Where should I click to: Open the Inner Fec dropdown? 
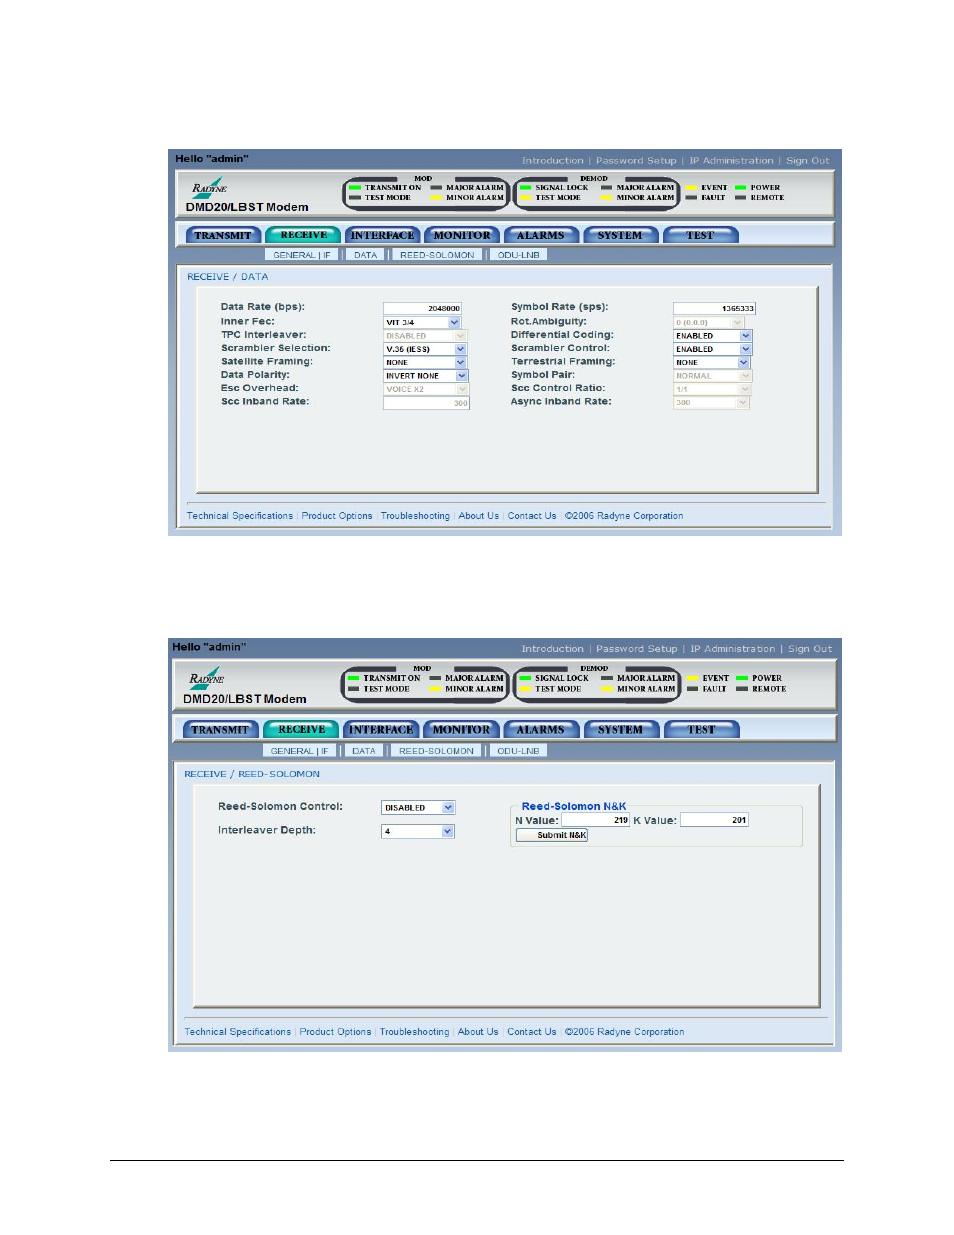(x=454, y=323)
